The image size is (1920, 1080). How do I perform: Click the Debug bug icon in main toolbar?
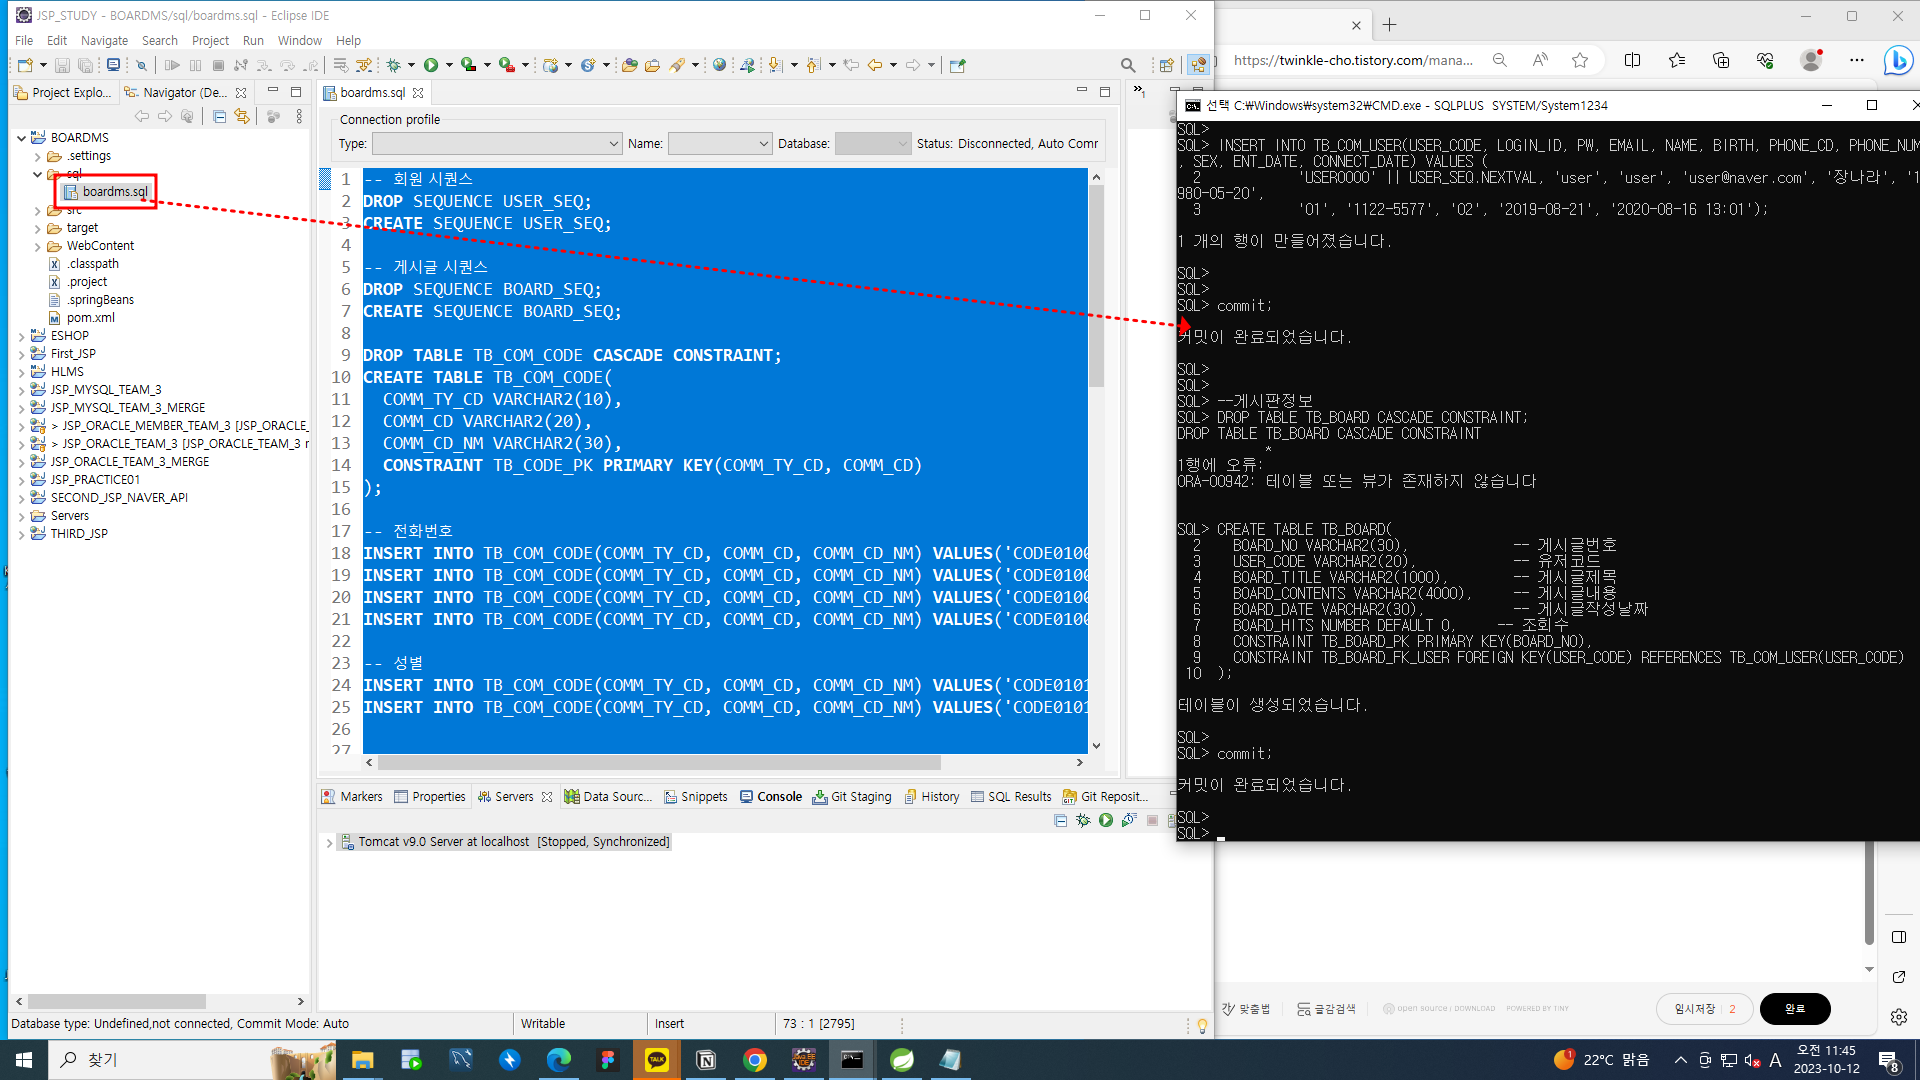tap(394, 65)
